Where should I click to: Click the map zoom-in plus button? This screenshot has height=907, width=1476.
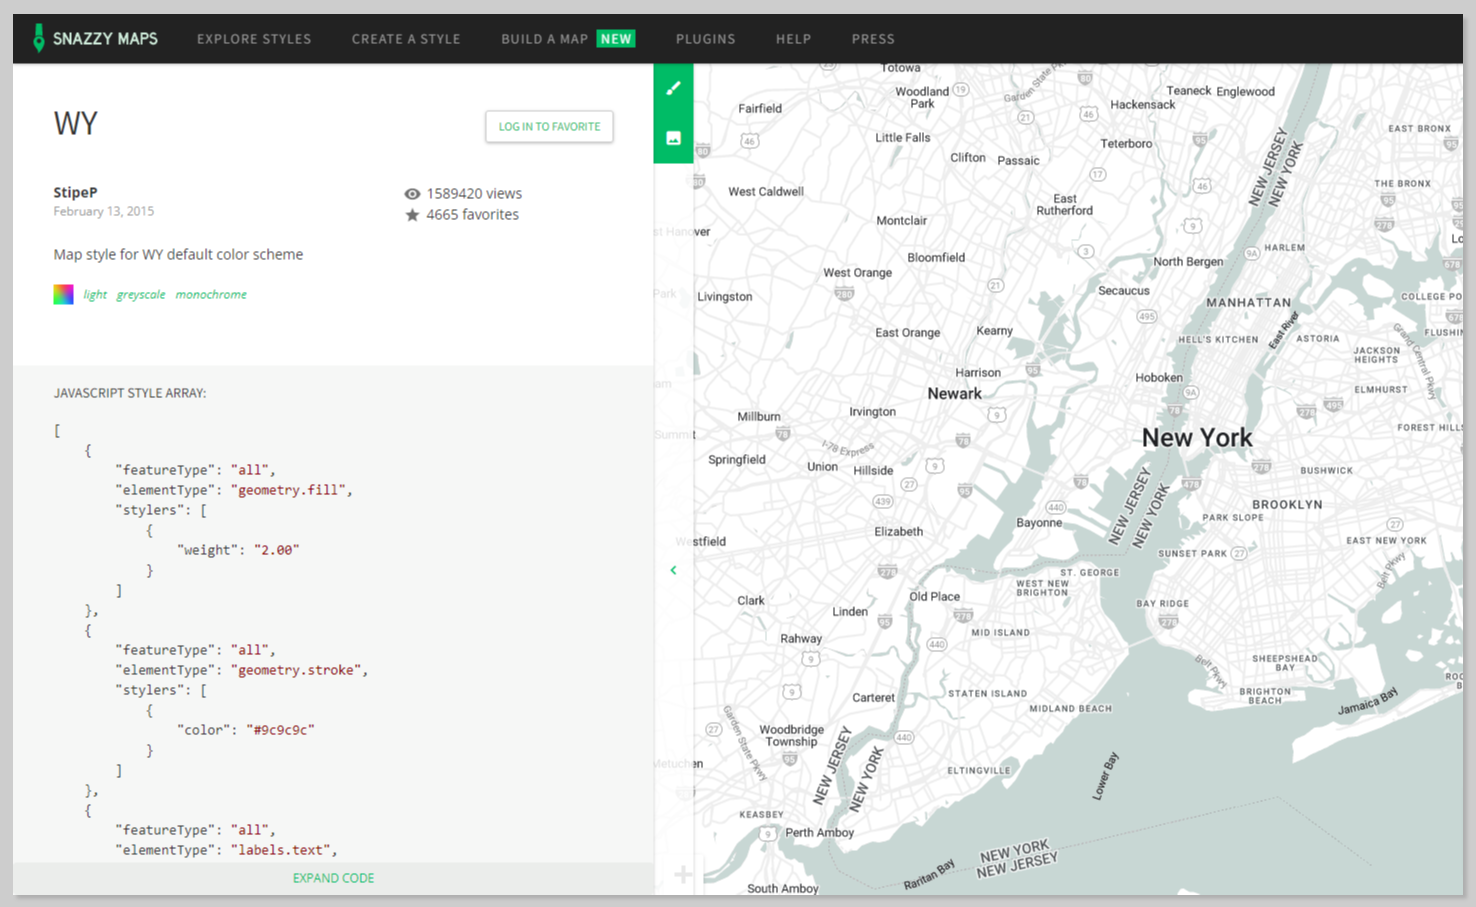click(683, 875)
